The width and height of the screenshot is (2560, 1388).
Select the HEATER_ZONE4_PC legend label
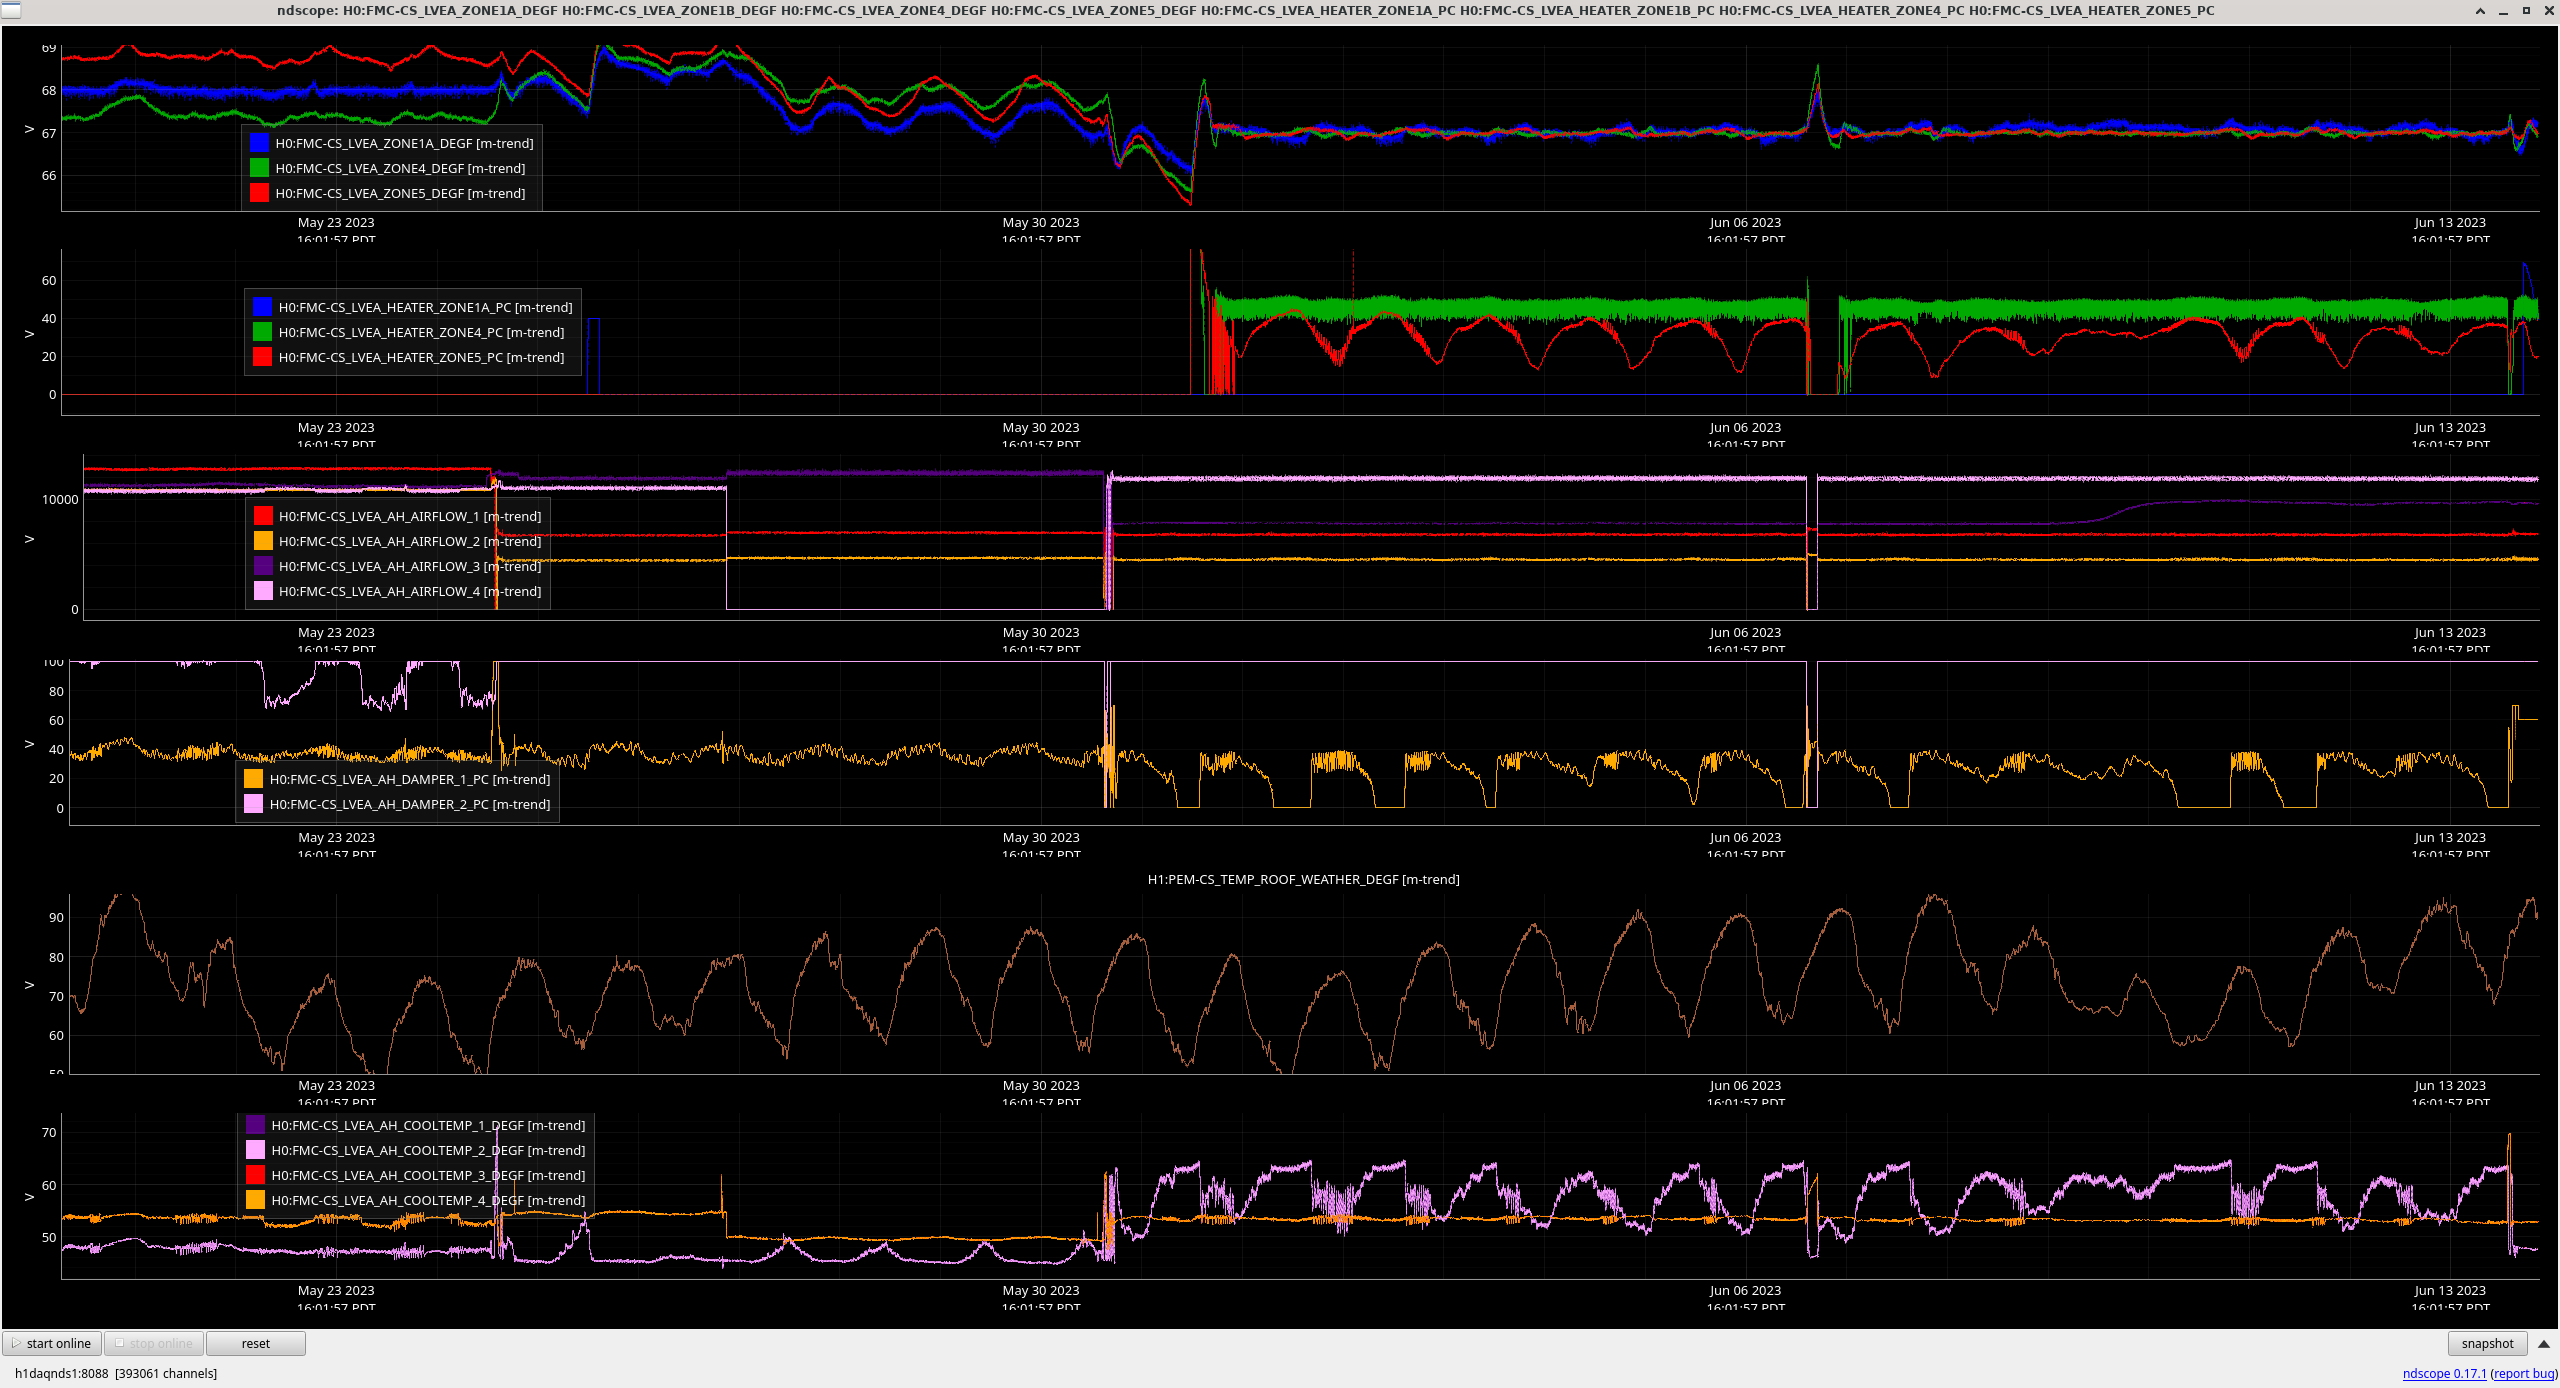point(421,332)
